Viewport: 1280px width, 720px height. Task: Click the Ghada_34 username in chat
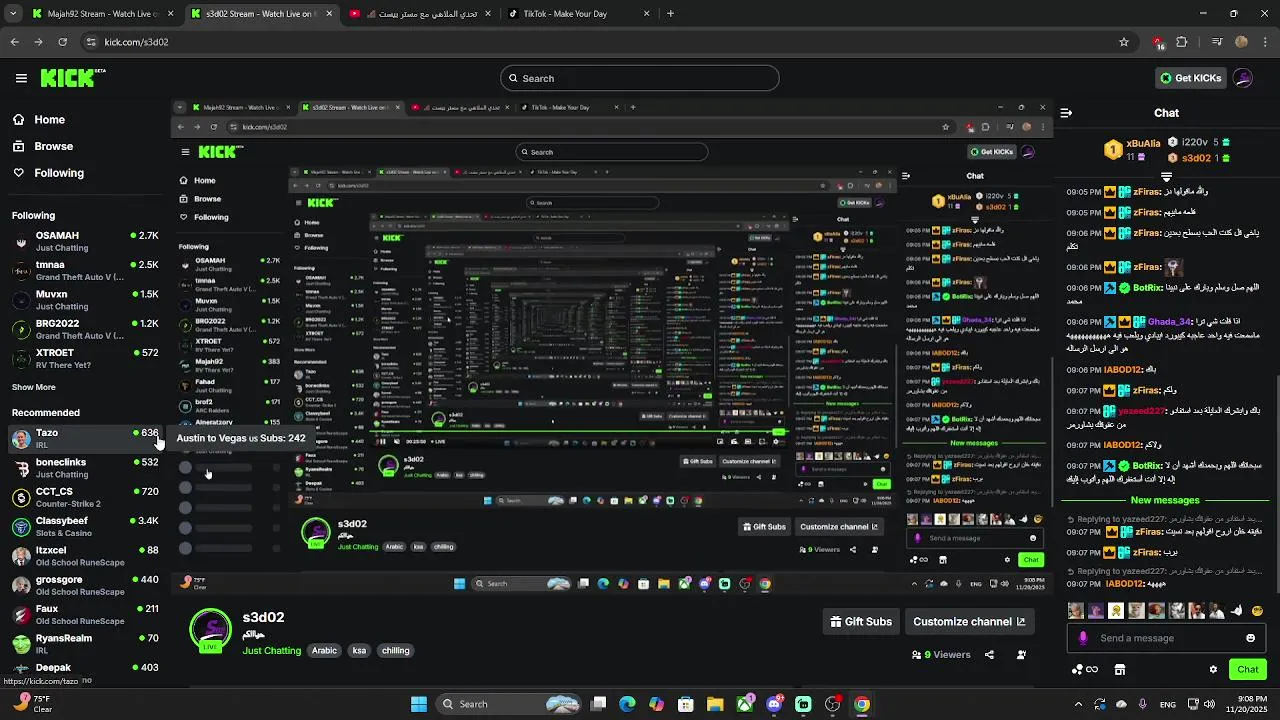pyautogui.click(x=1169, y=321)
